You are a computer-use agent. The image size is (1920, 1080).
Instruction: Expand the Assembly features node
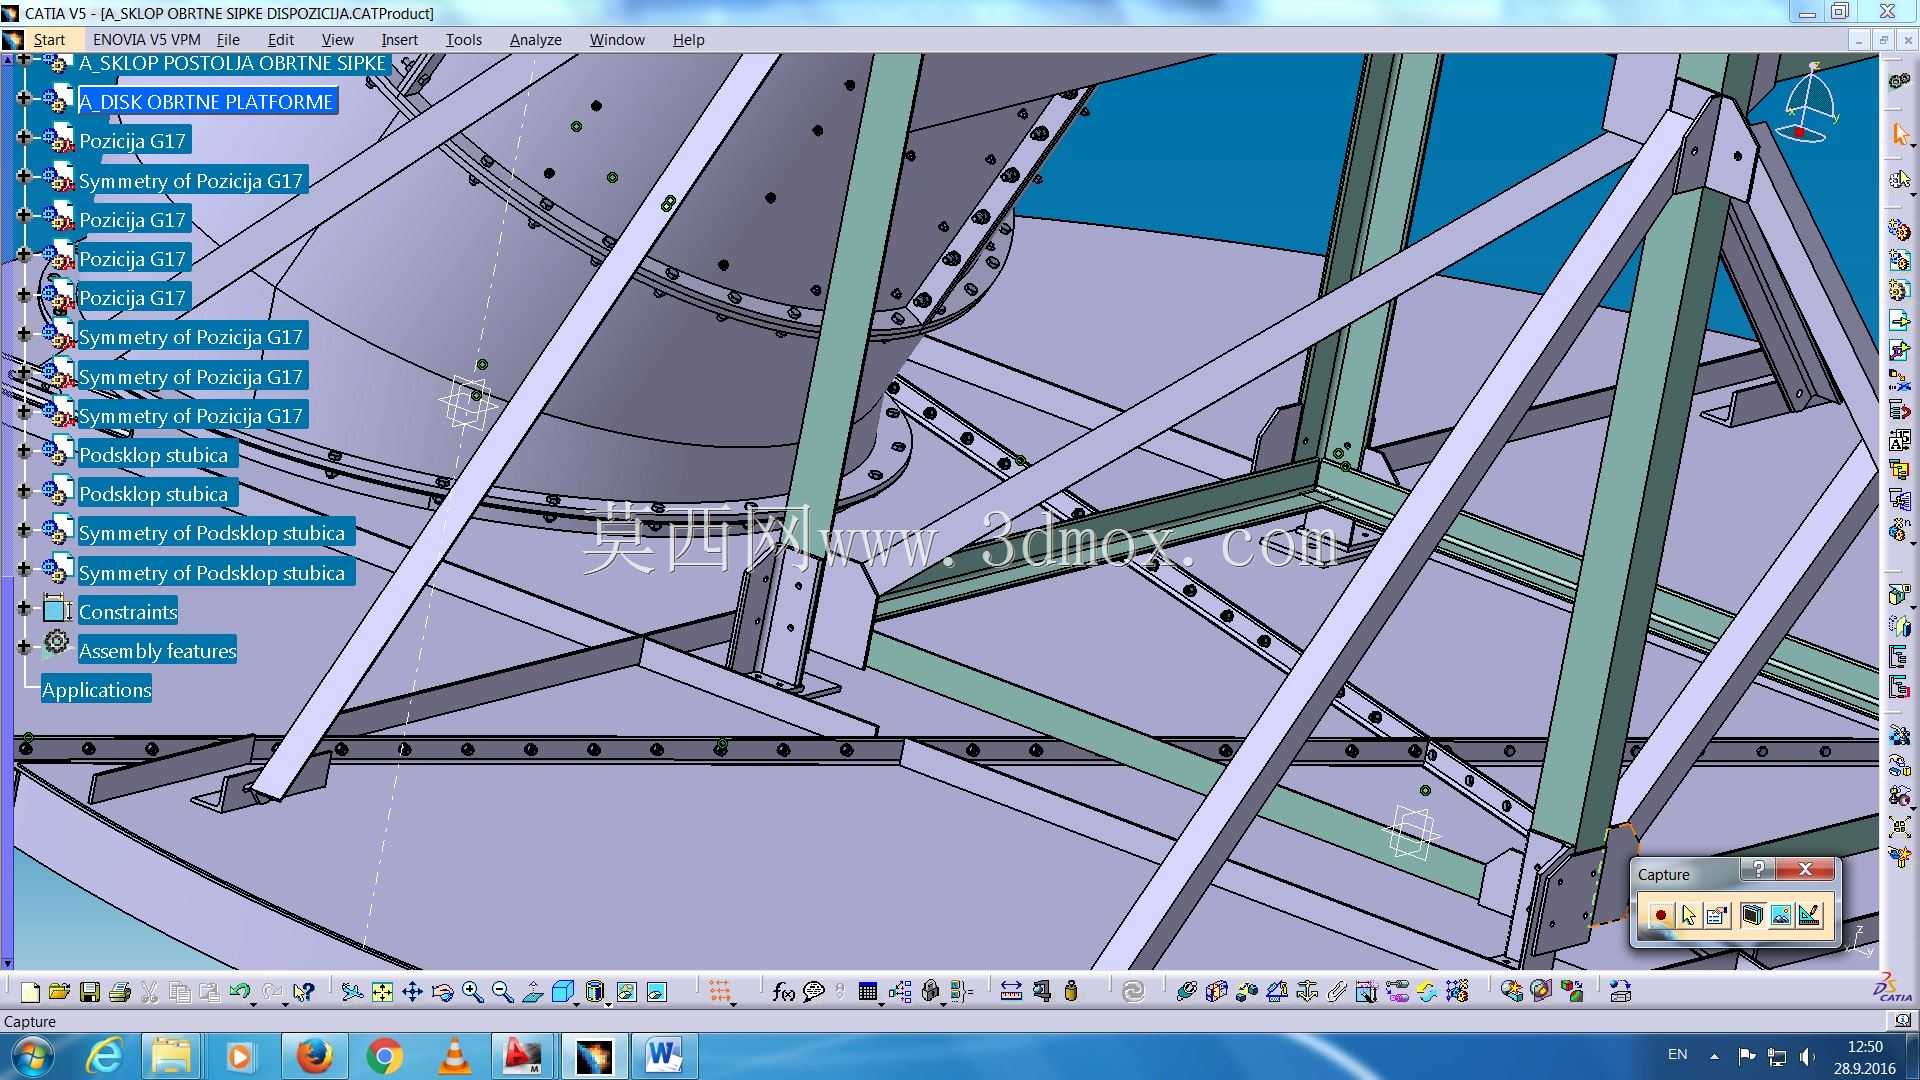24,647
